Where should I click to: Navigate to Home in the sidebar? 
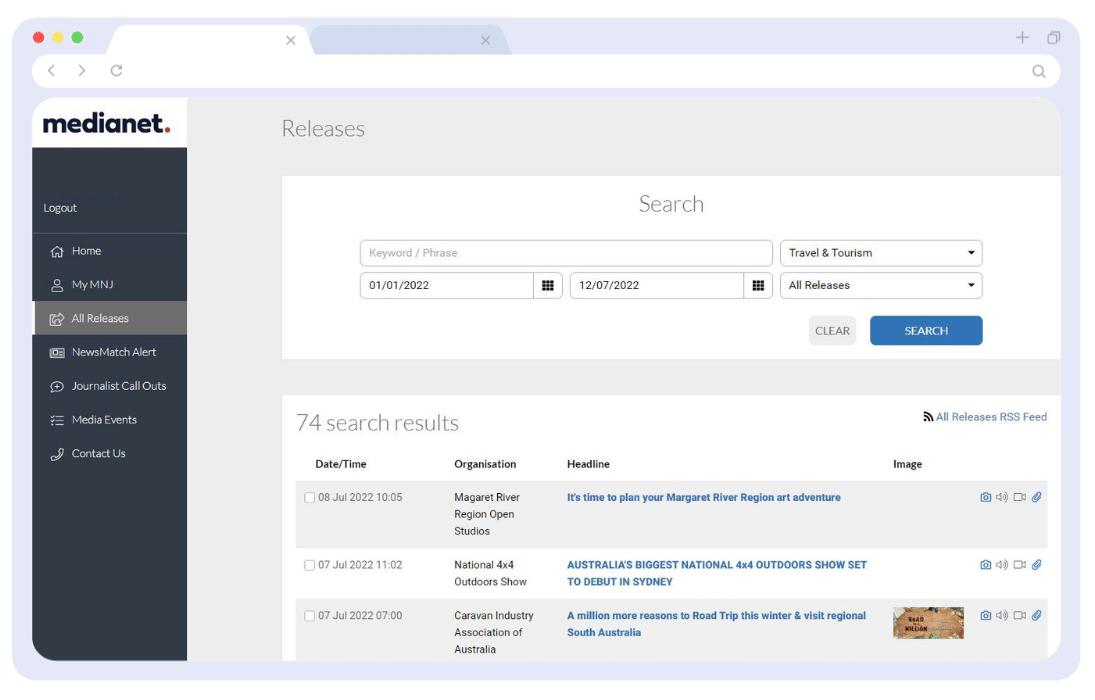(86, 251)
